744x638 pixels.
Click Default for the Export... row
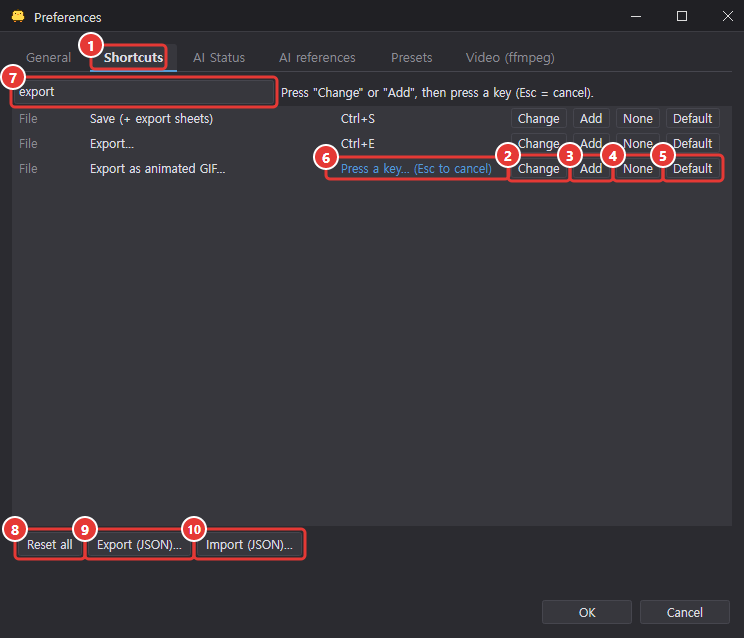[x=692, y=144]
